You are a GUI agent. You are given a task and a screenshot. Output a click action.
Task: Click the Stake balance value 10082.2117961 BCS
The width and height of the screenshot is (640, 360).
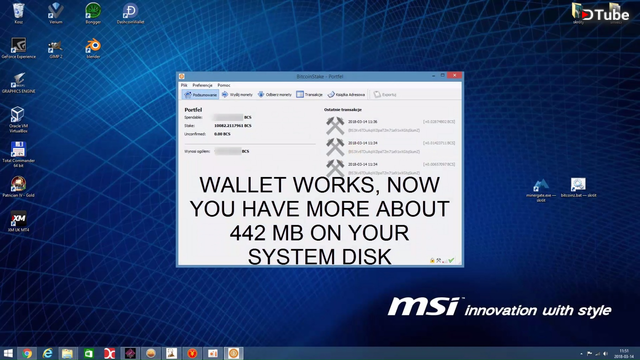click(233, 126)
